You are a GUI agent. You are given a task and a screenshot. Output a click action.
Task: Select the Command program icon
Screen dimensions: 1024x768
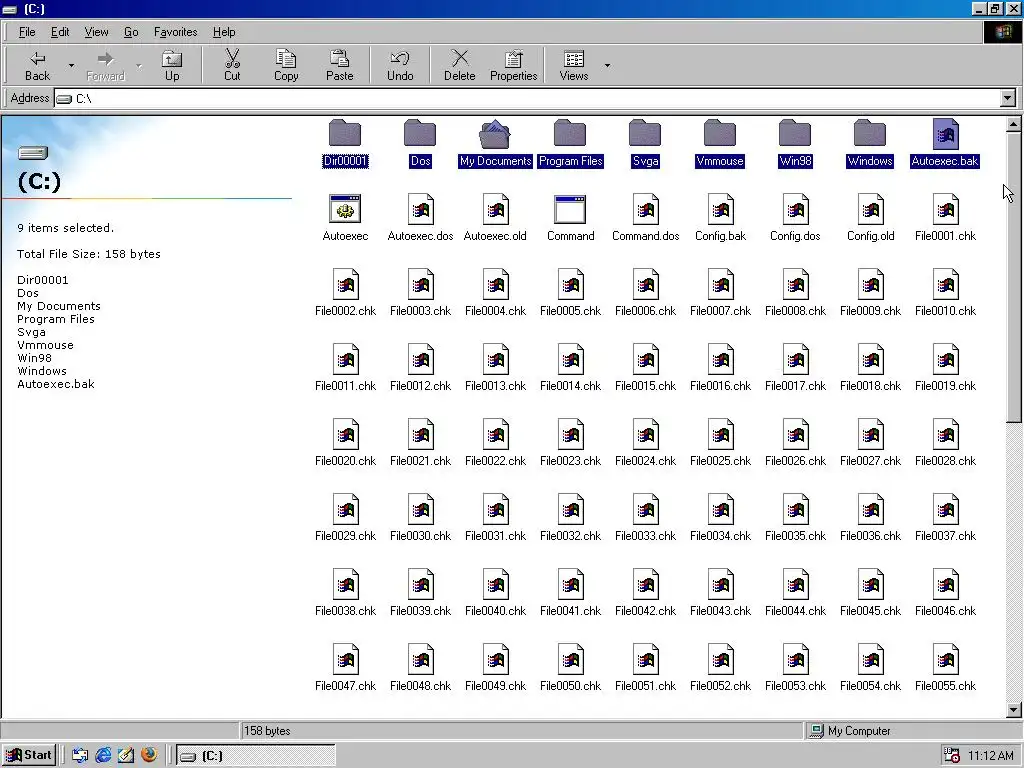point(570,209)
